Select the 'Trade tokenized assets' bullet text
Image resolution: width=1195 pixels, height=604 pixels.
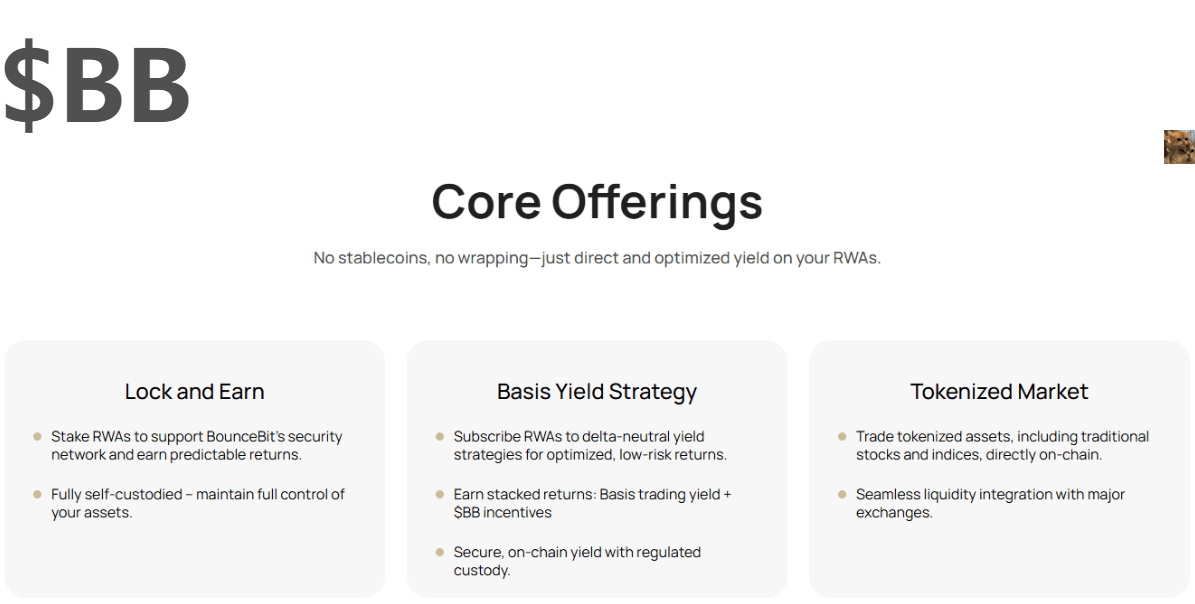pos(1002,446)
